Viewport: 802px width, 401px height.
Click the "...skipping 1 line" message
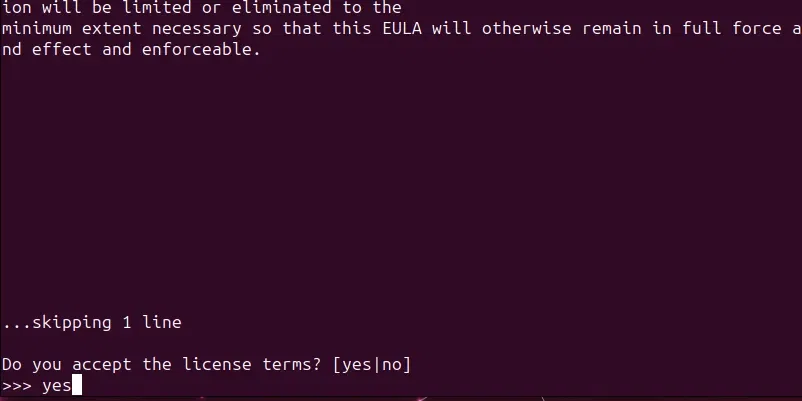[92, 322]
